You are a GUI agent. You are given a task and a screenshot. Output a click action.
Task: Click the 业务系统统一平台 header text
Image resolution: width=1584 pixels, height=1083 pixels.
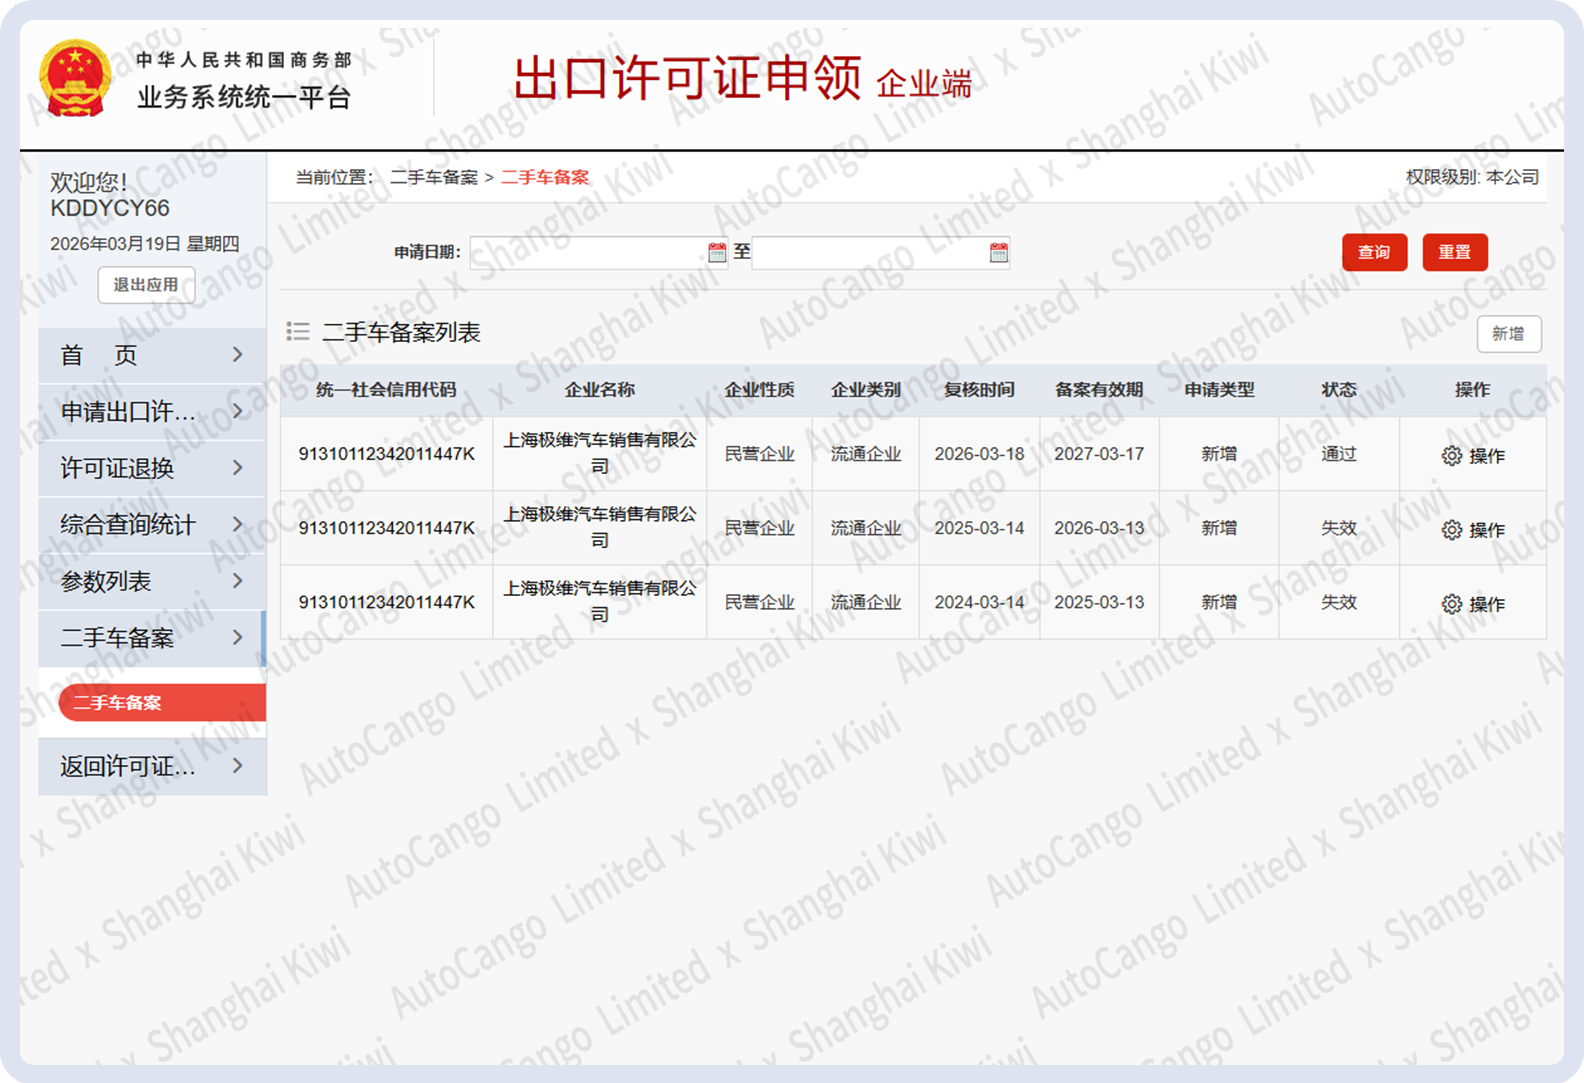point(244,97)
